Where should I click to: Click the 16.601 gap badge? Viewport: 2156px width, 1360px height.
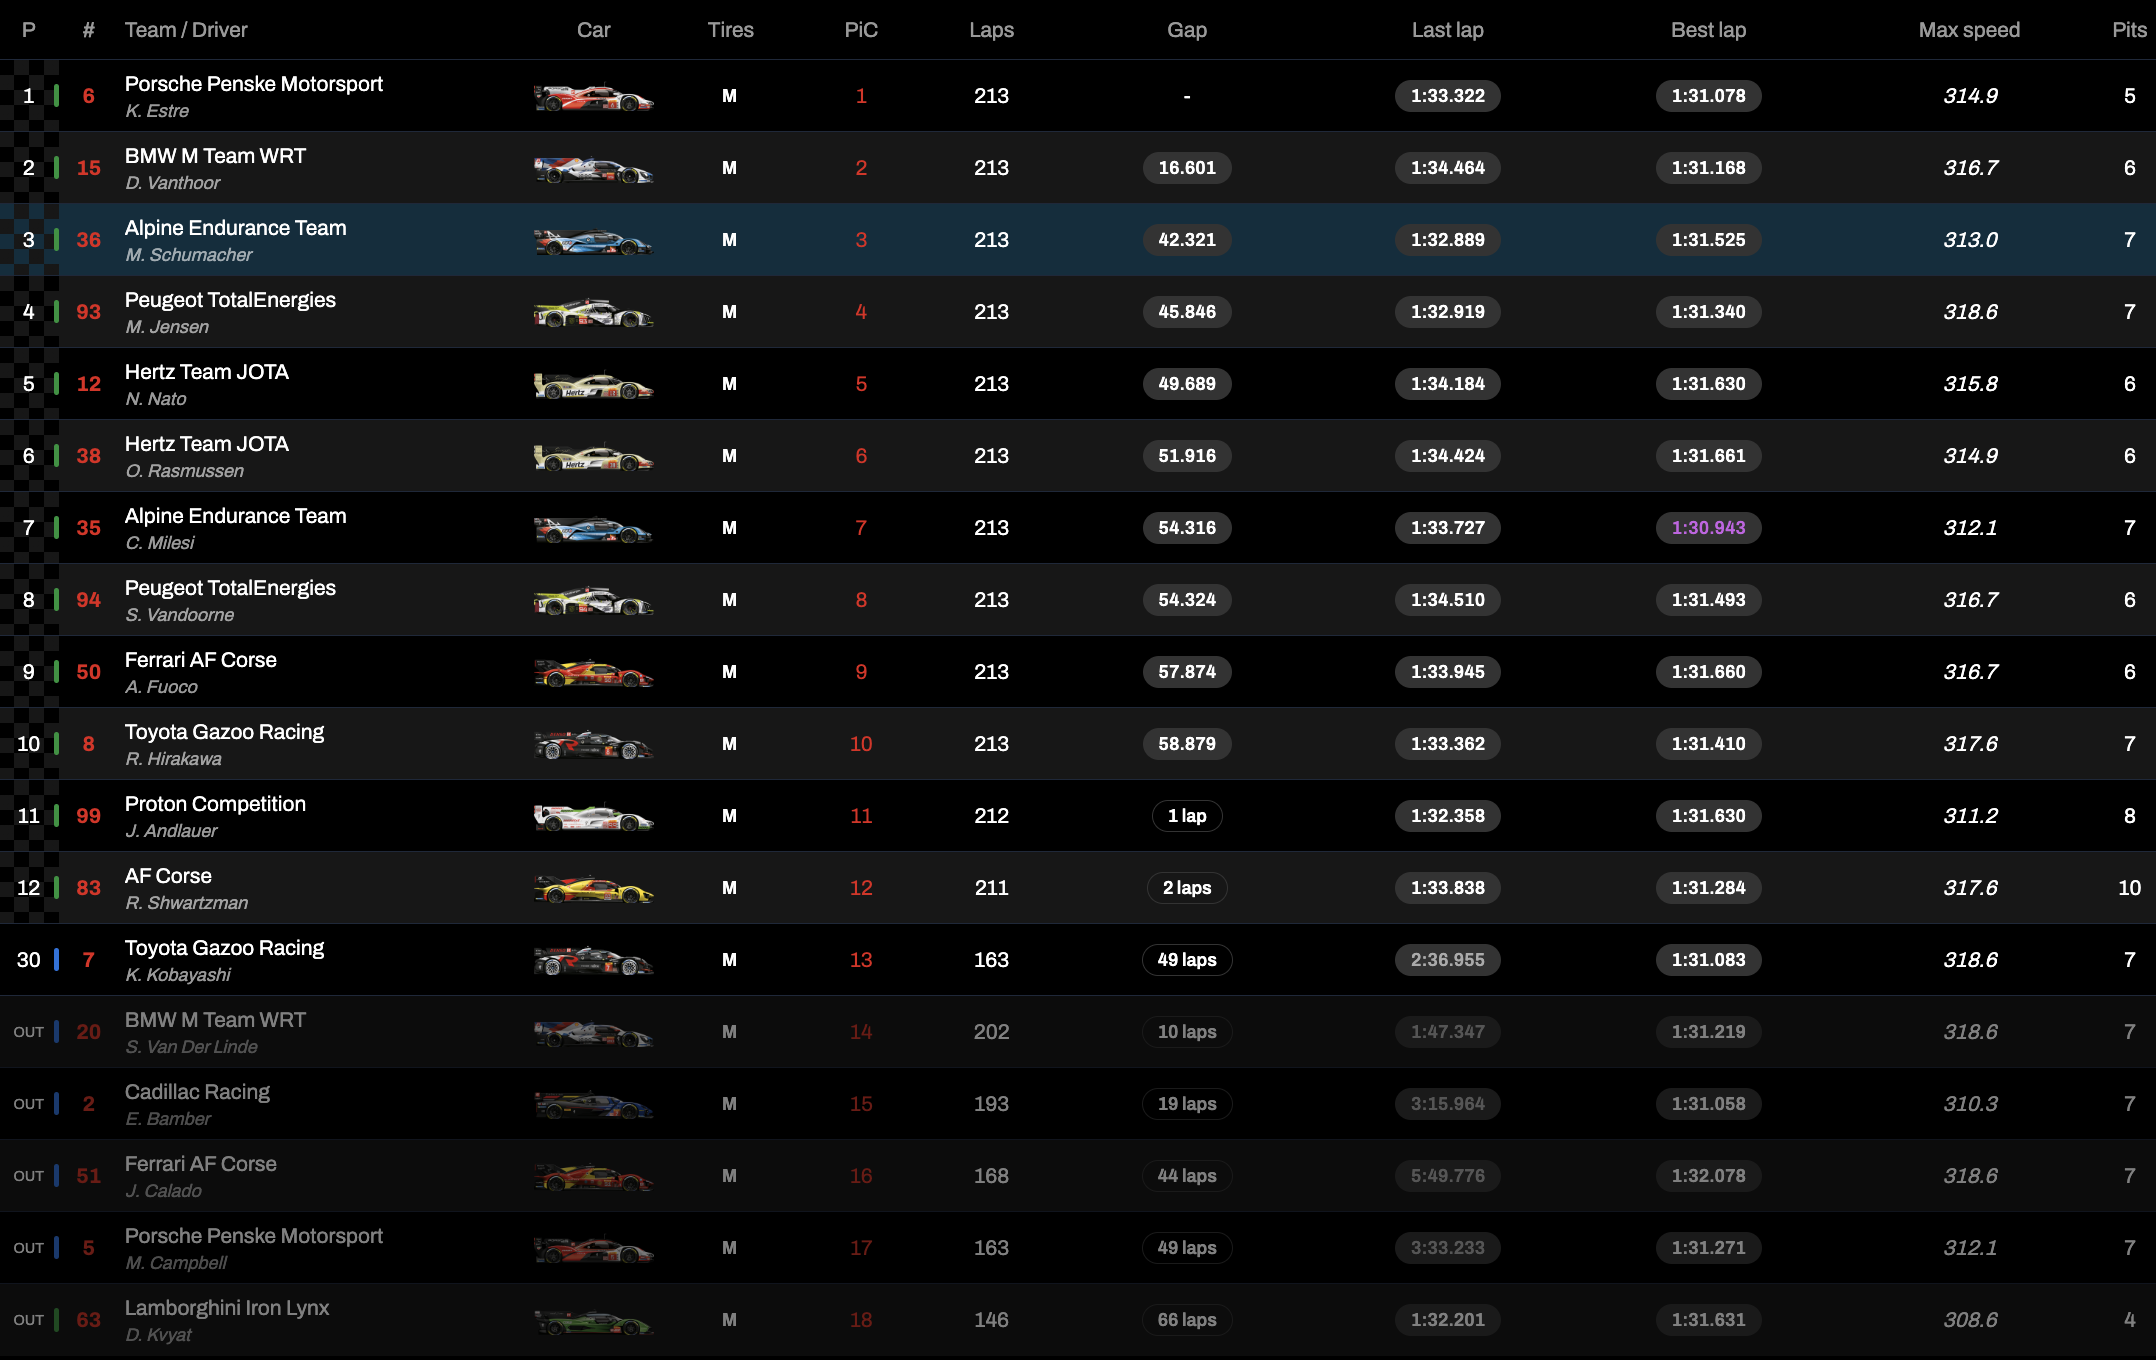[1187, 168]
